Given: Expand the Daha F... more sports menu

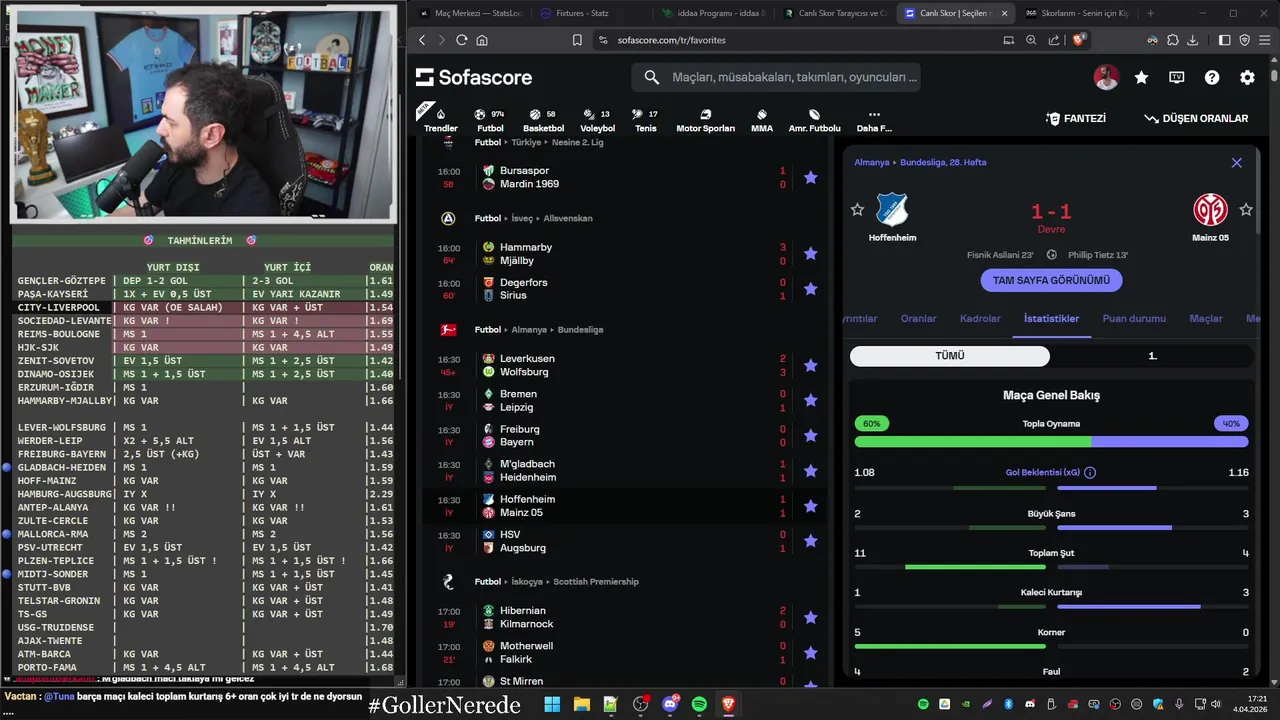Looking at the screenshot, I should pos(873,120).
